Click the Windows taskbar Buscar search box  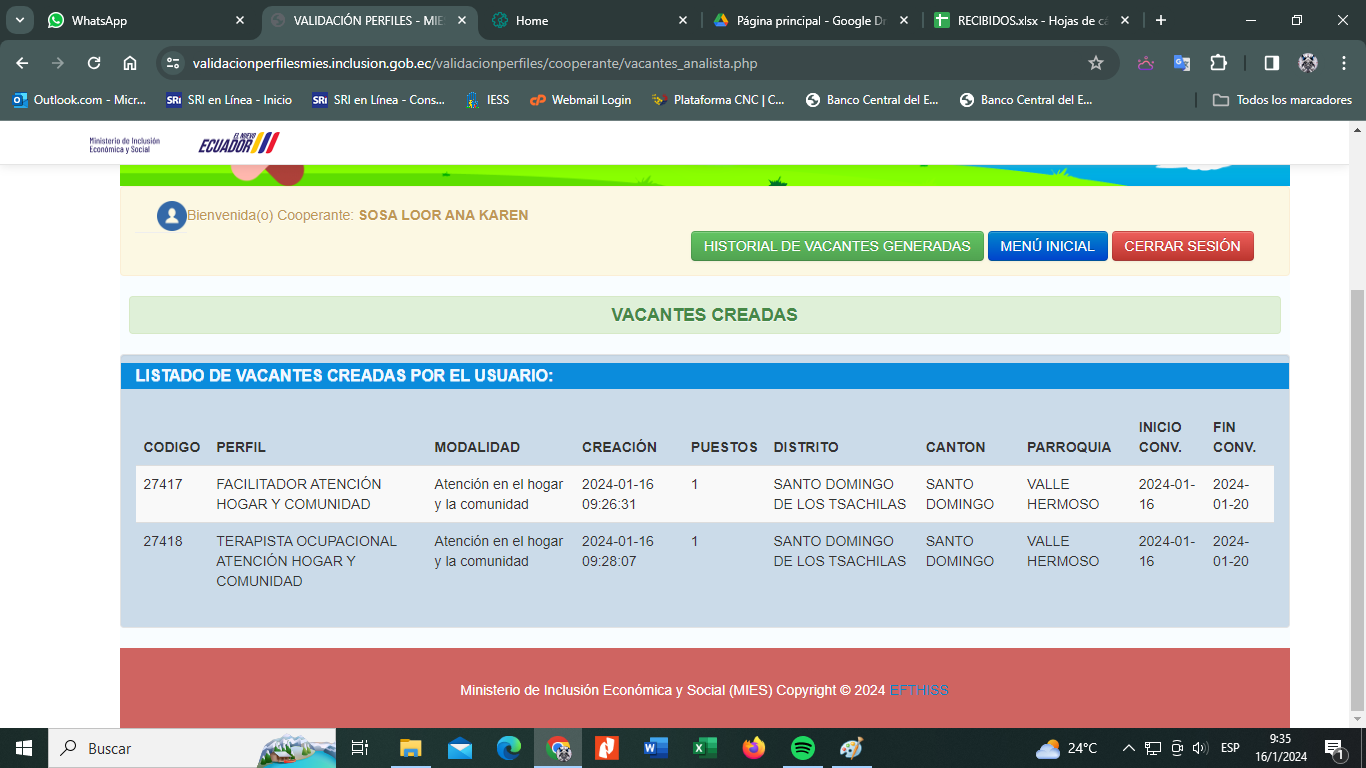coord(150,748)
